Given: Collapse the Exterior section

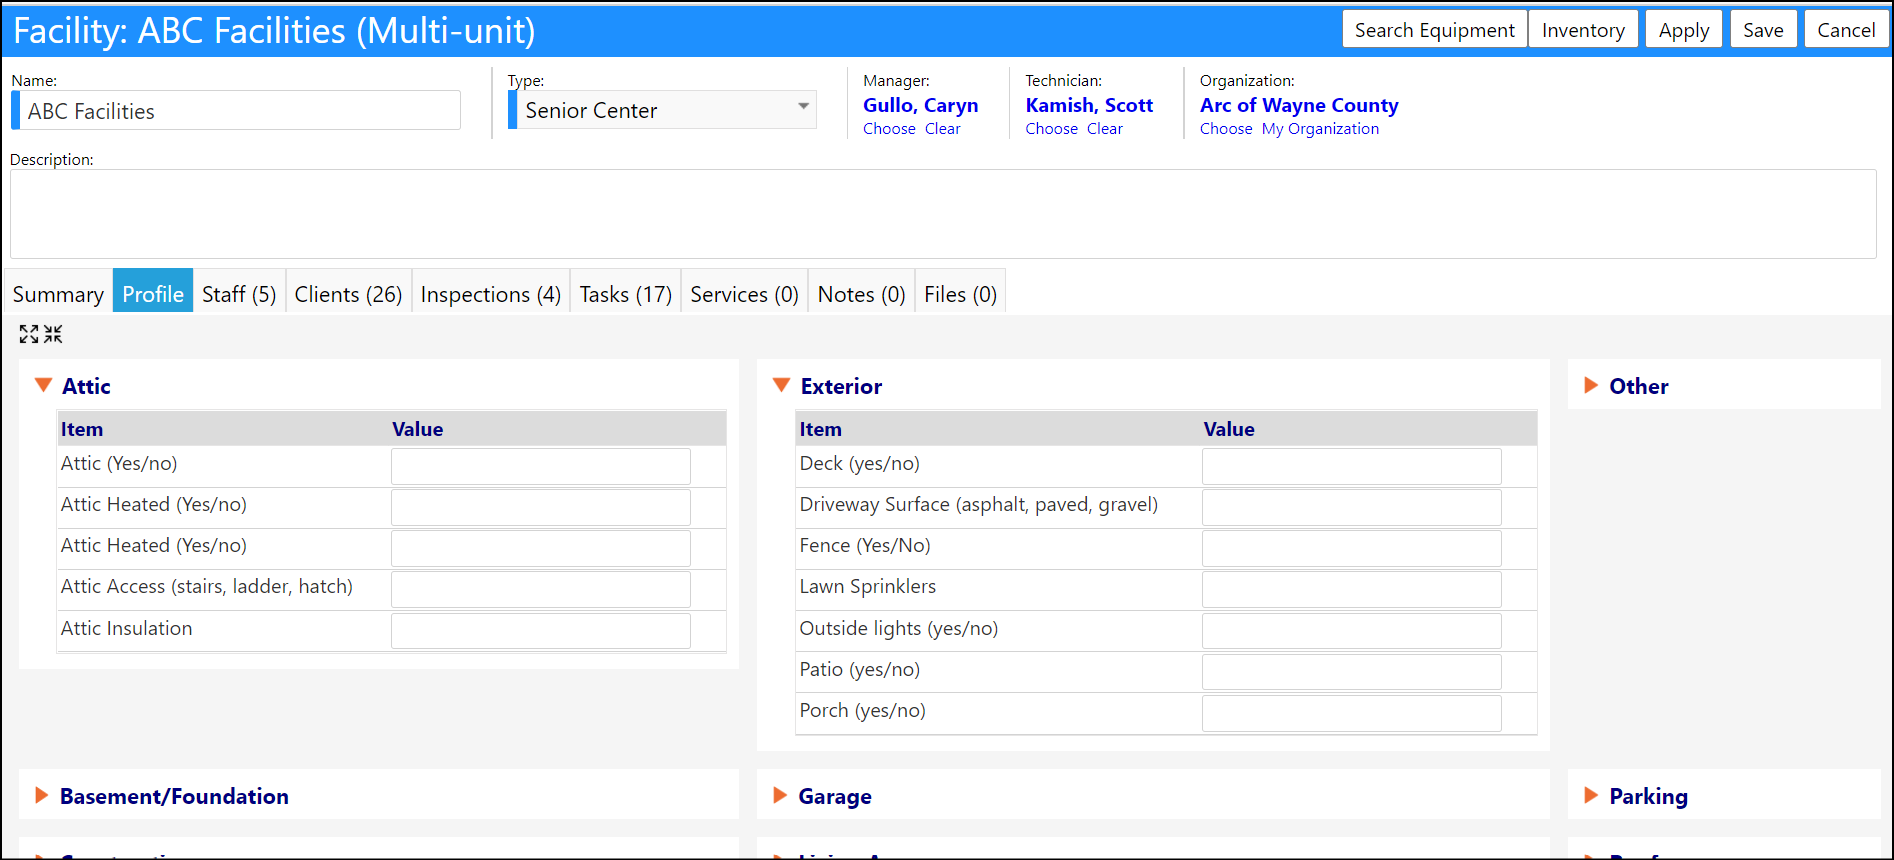Looking at the screenshot, I should (x=782, y=385).
